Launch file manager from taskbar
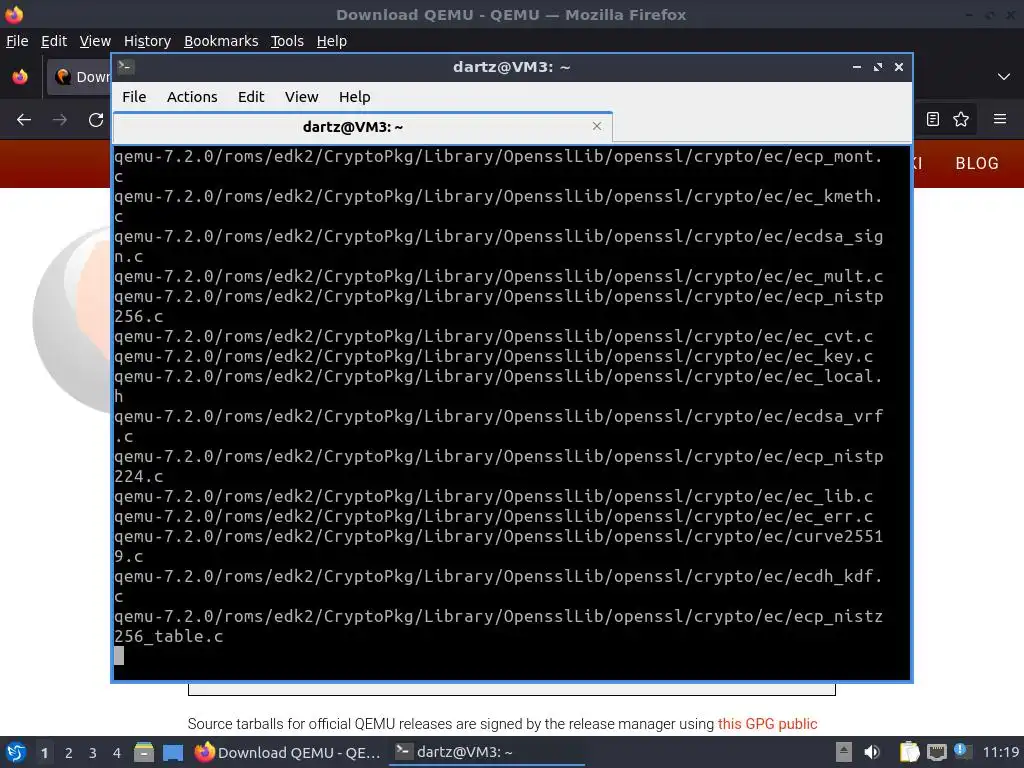Screen dimensions: 1024x768 coord(144,752)
